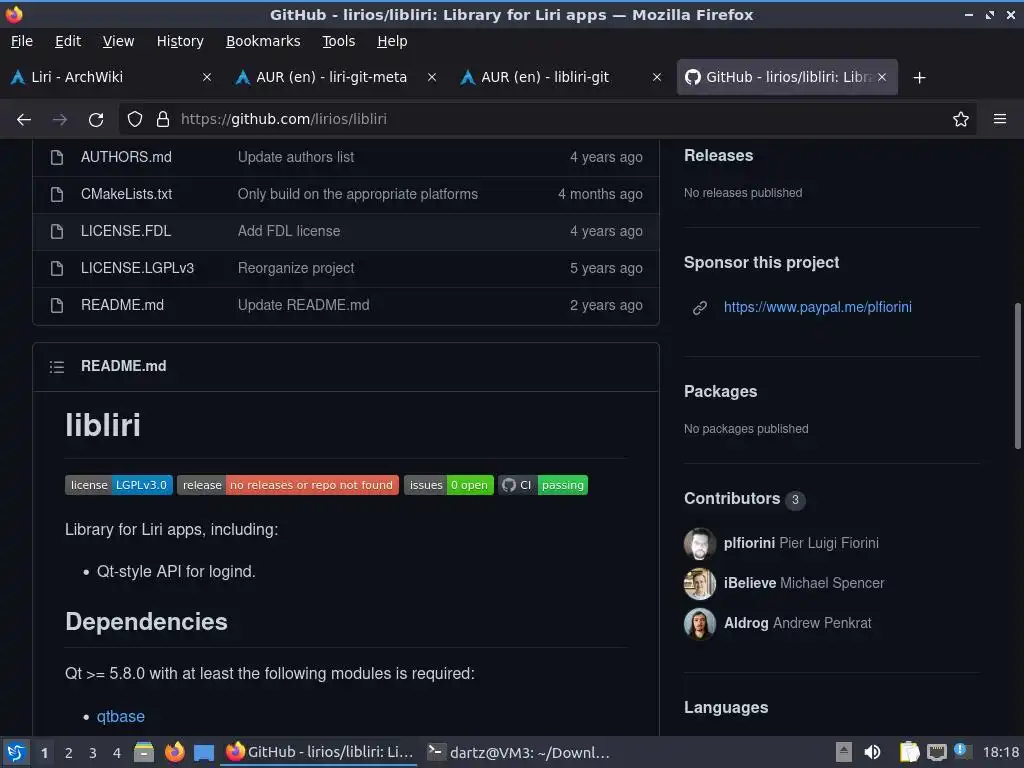The width and height of the screenshot is (1024, 768).
Task: Open Aldrog contributor avatar
Action: (699, 624)
